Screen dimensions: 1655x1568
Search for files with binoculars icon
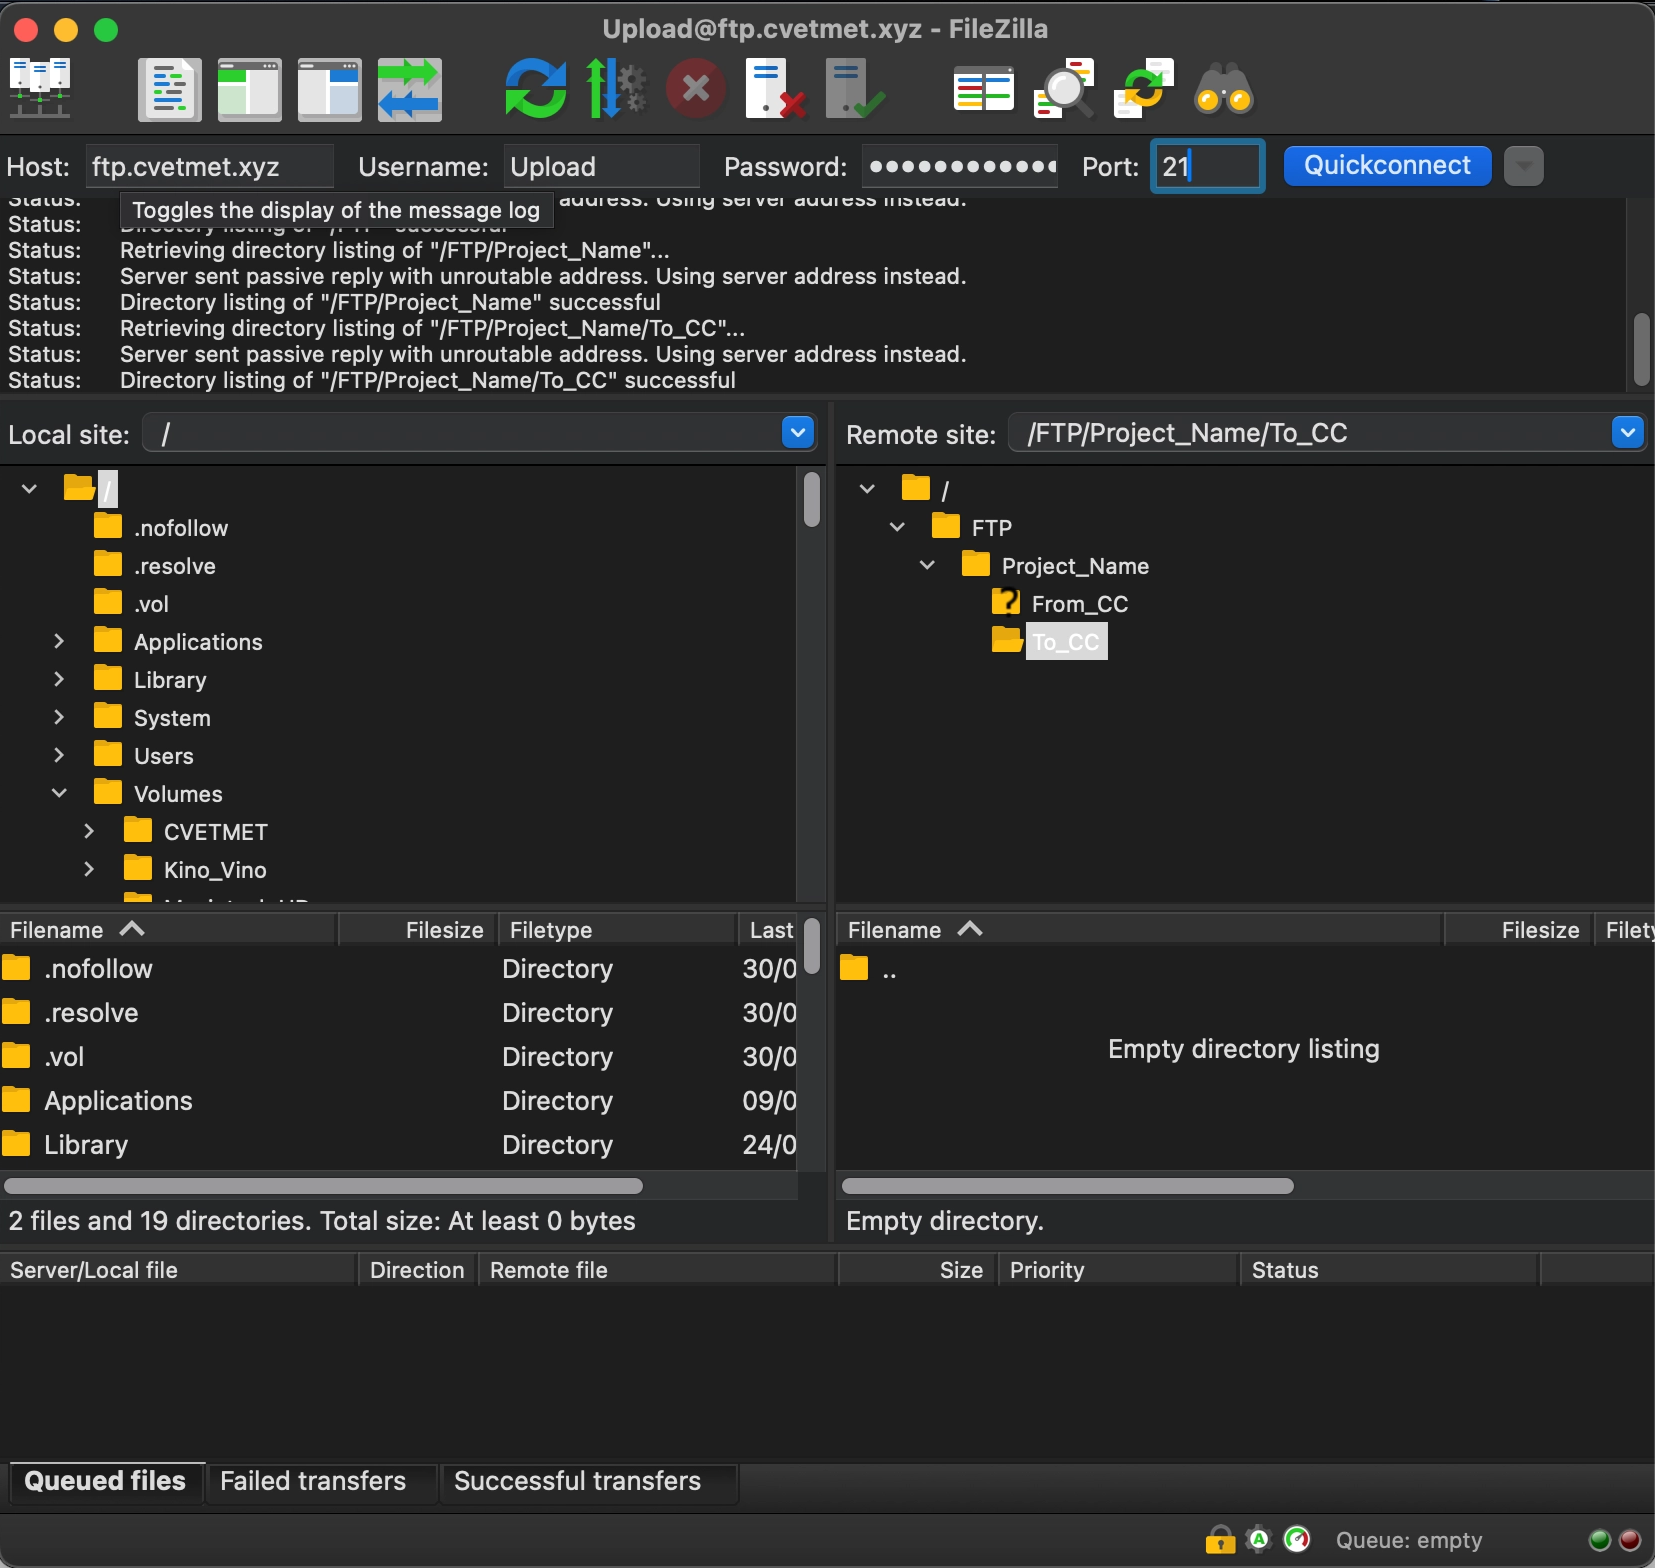1223,89
